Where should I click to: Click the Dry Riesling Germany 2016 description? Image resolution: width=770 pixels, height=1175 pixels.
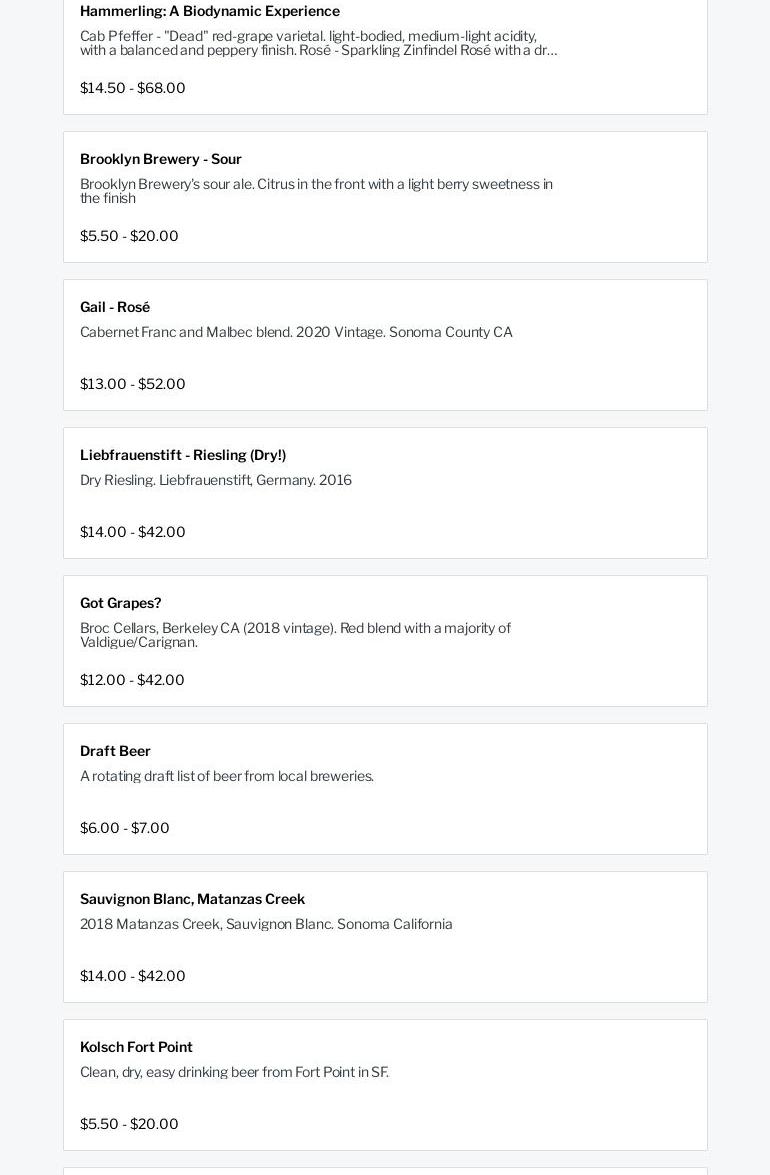point(216,480)
